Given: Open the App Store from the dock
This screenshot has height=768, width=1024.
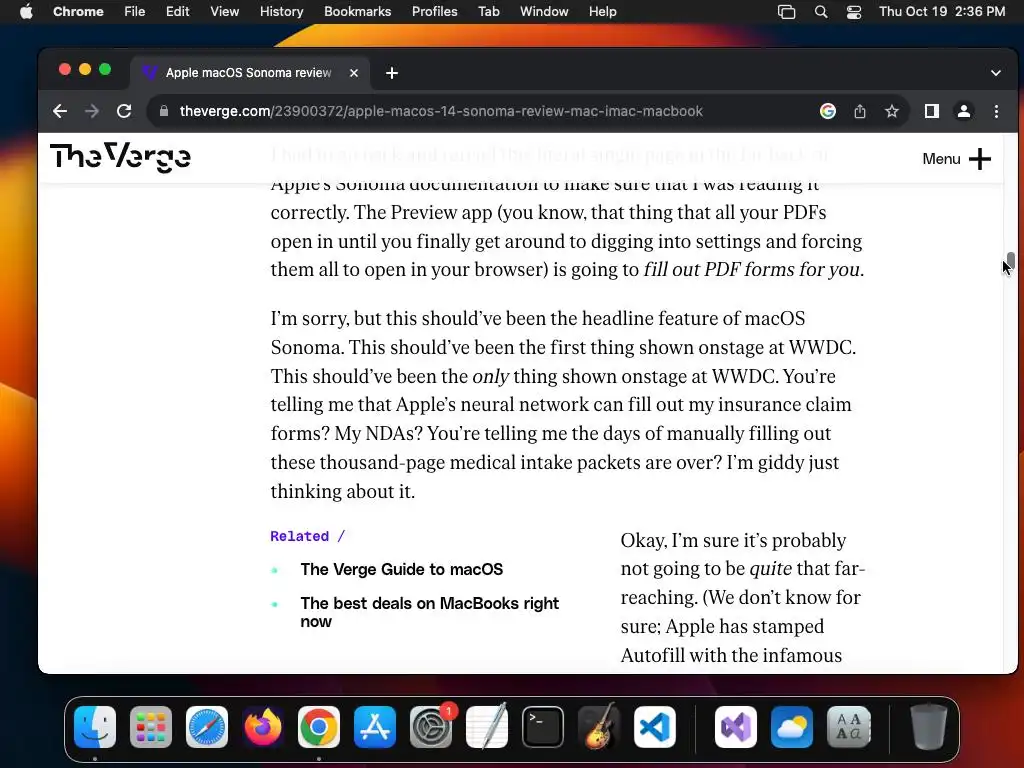Looking at the screenshot, I should pos(375,727).
